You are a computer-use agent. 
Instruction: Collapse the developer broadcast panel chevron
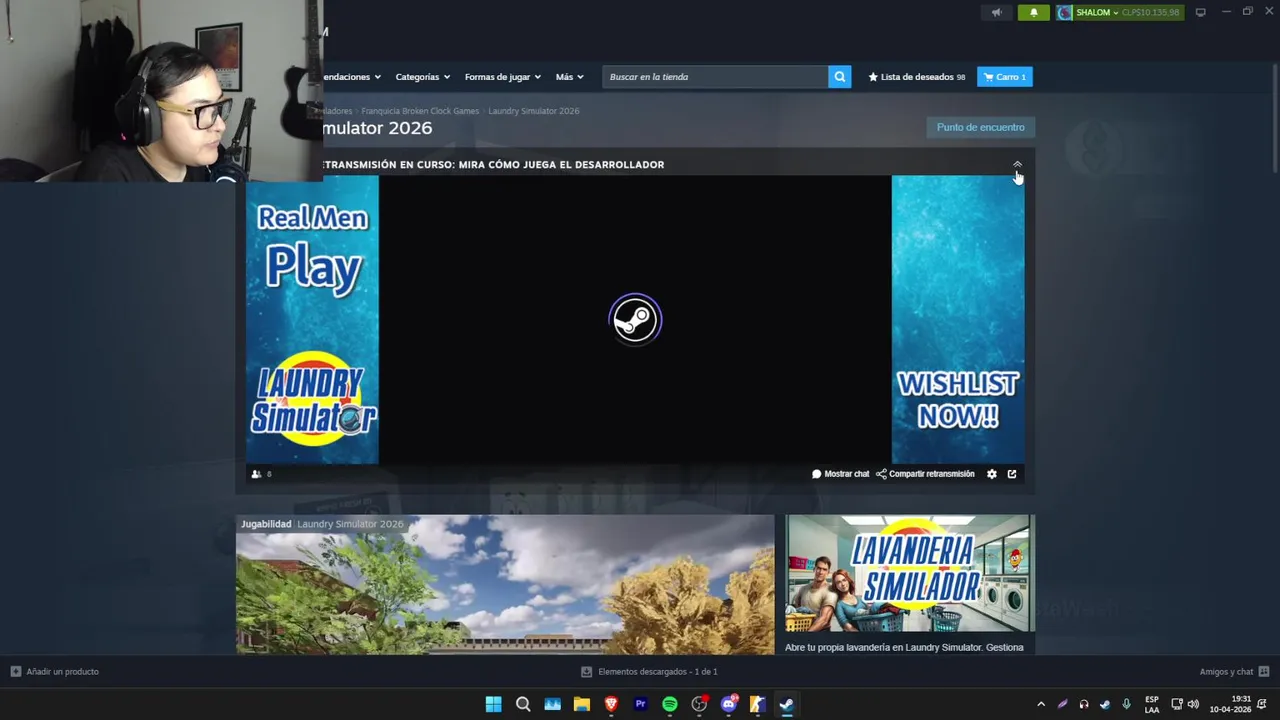1017,164
